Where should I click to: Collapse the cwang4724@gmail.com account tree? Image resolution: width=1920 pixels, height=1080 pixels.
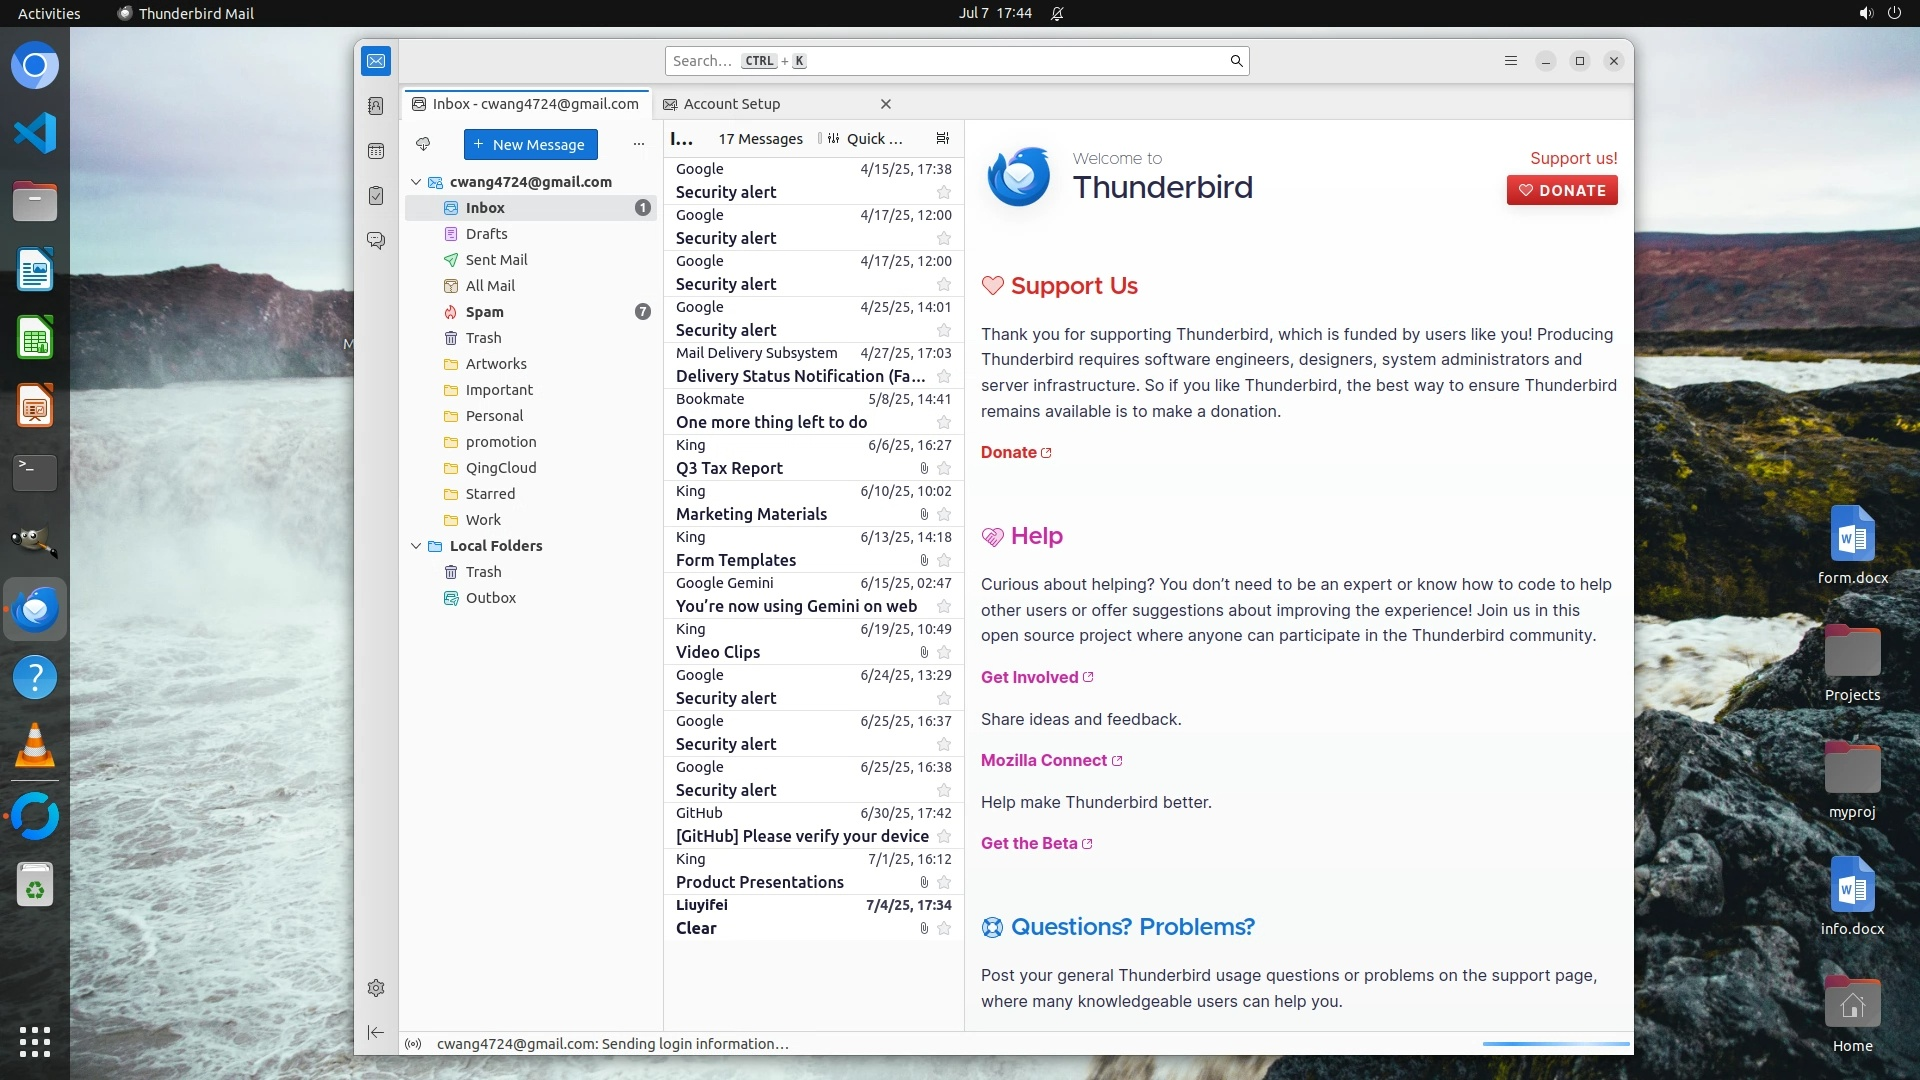pos(416,182)
